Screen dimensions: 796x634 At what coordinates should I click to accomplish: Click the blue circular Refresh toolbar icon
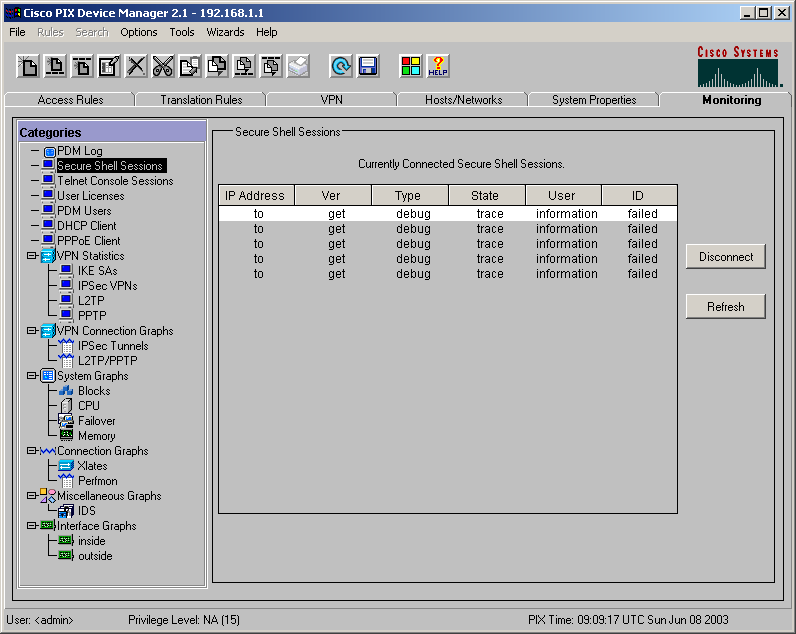pos(341,66)
